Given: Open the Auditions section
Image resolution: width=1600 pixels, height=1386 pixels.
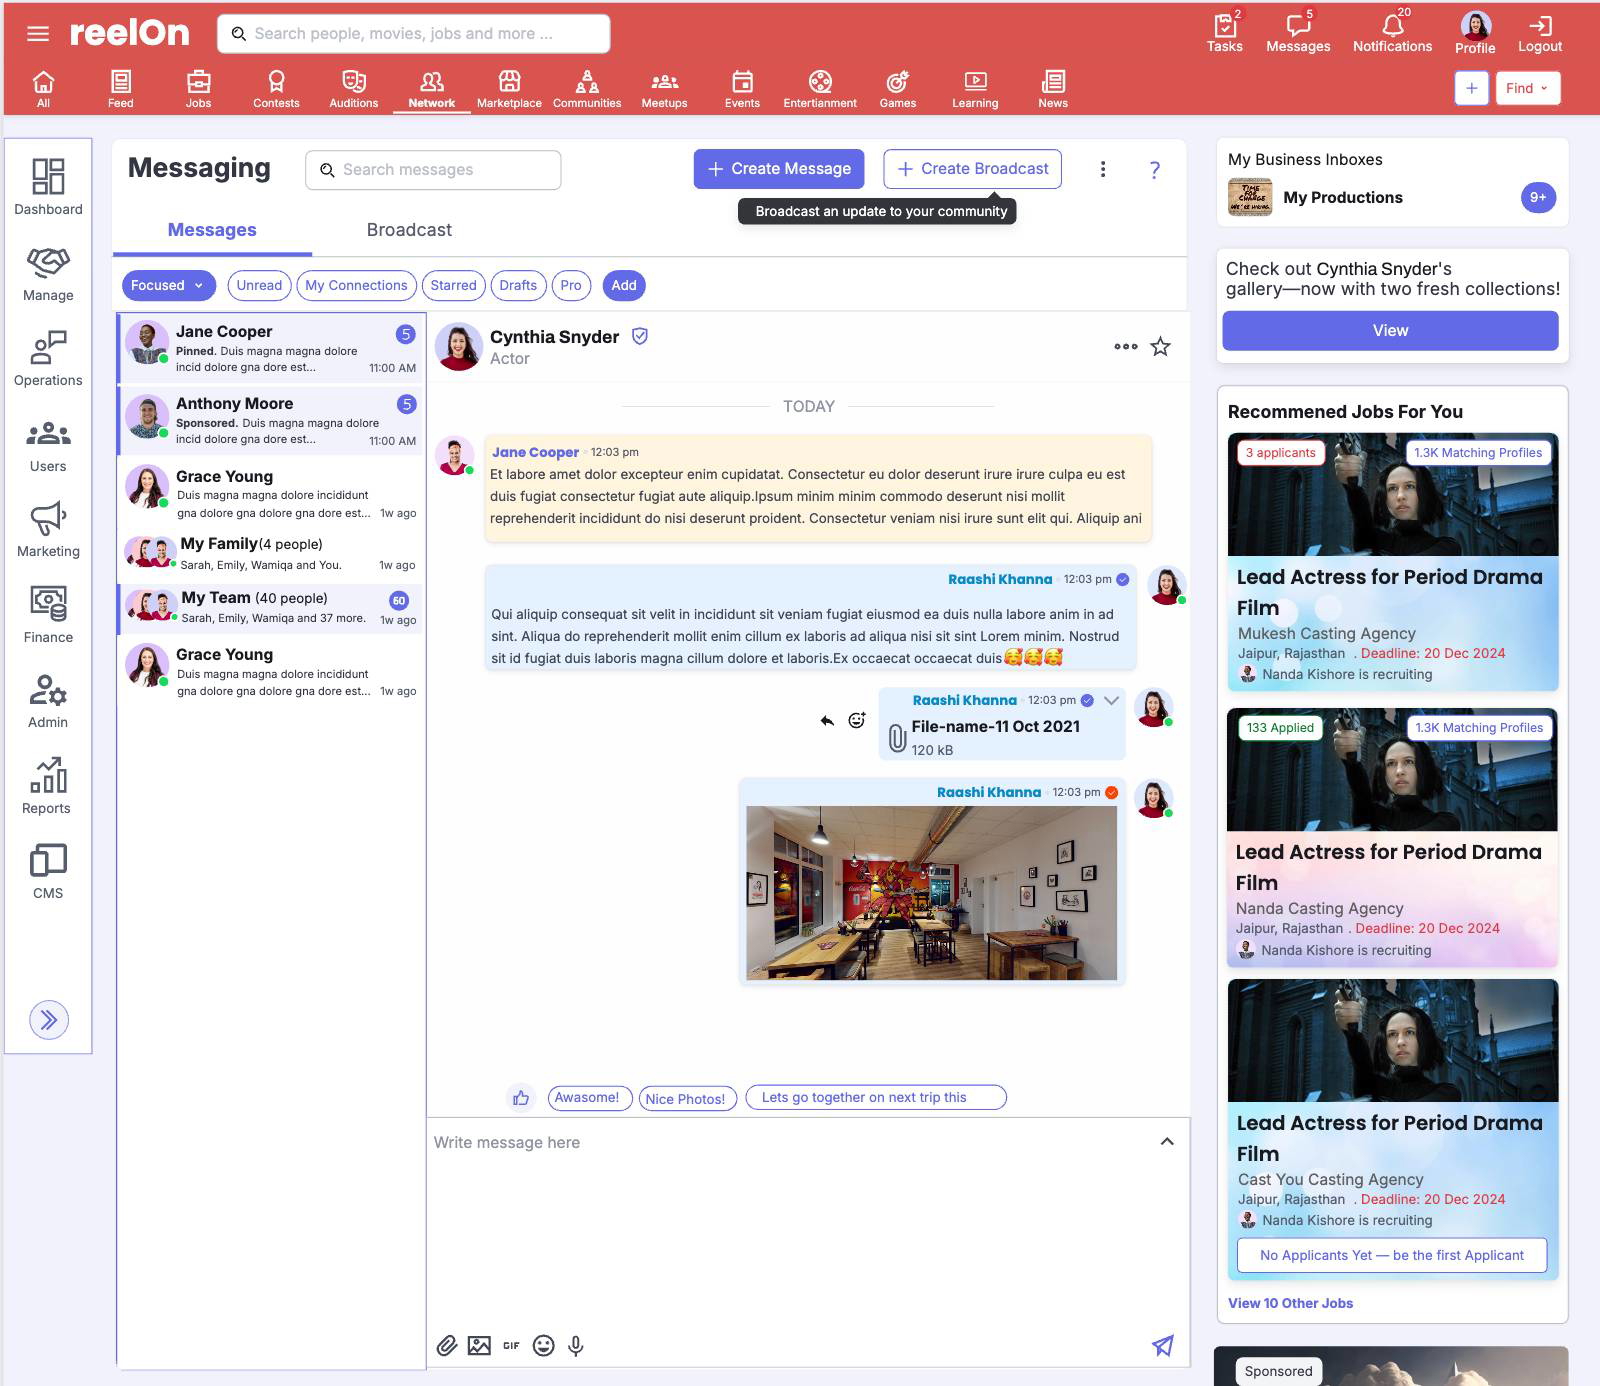Looking at the screenshot, I should click(354, 88).
